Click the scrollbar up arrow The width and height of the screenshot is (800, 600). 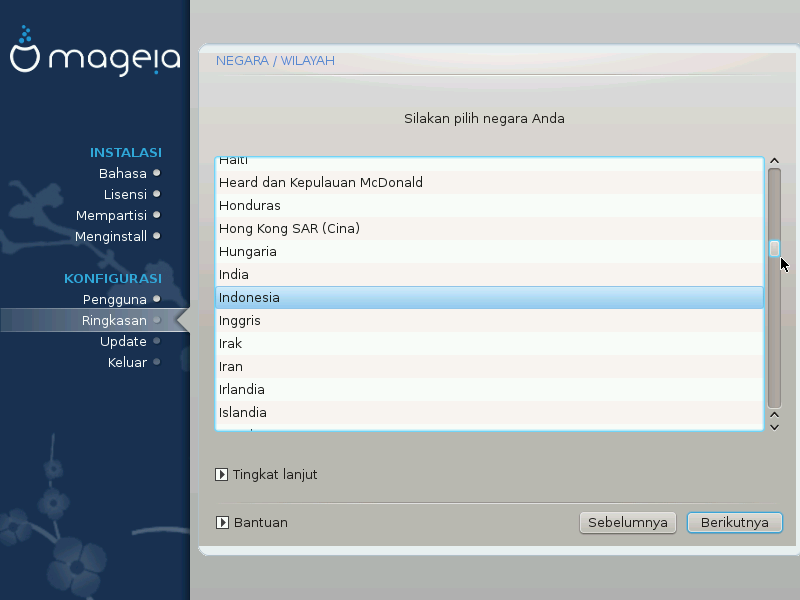(x=774, y=162)
